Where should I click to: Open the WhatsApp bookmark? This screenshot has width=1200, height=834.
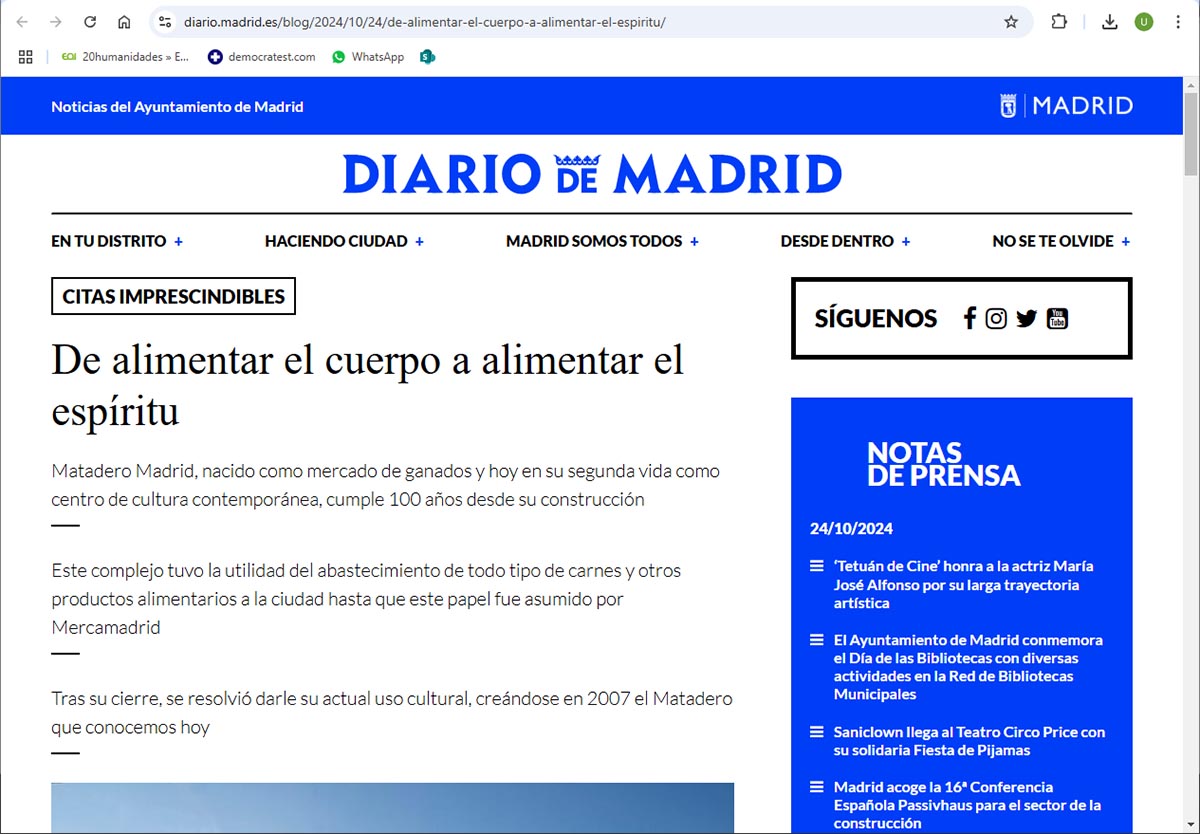point(368,57)
